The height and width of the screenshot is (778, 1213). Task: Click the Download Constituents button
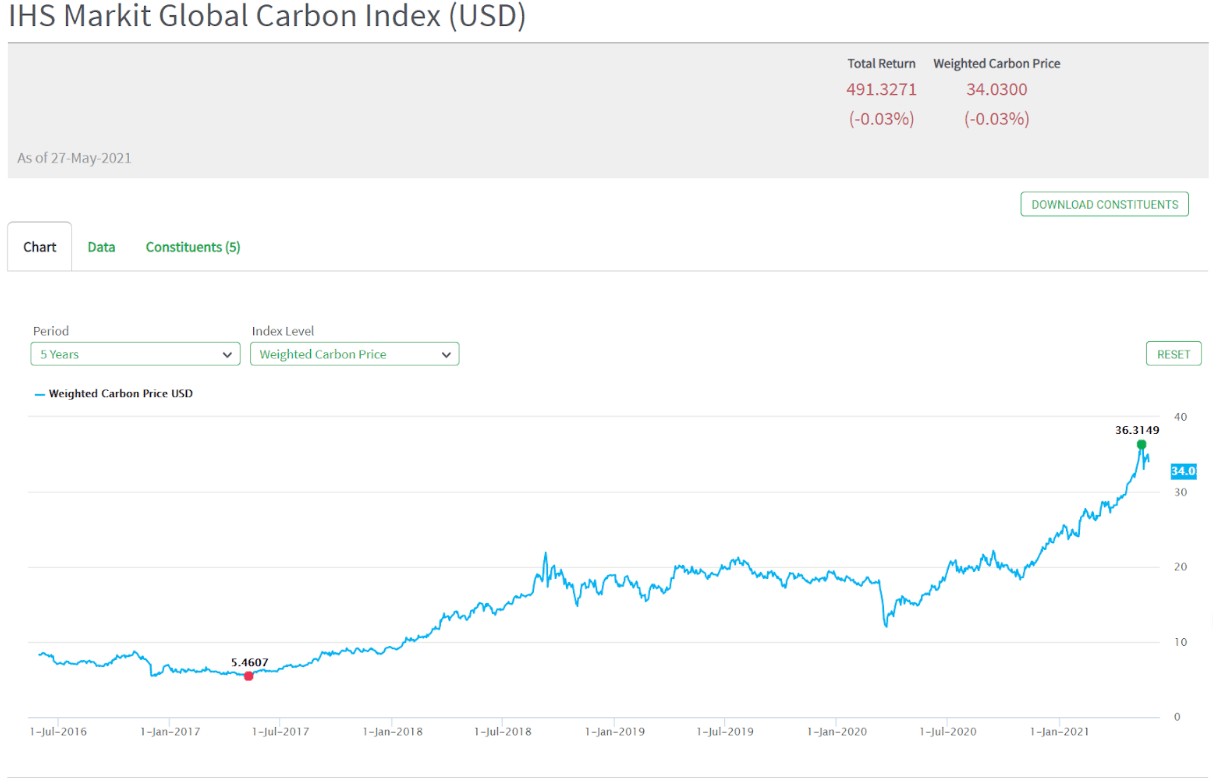(1104, 204)
